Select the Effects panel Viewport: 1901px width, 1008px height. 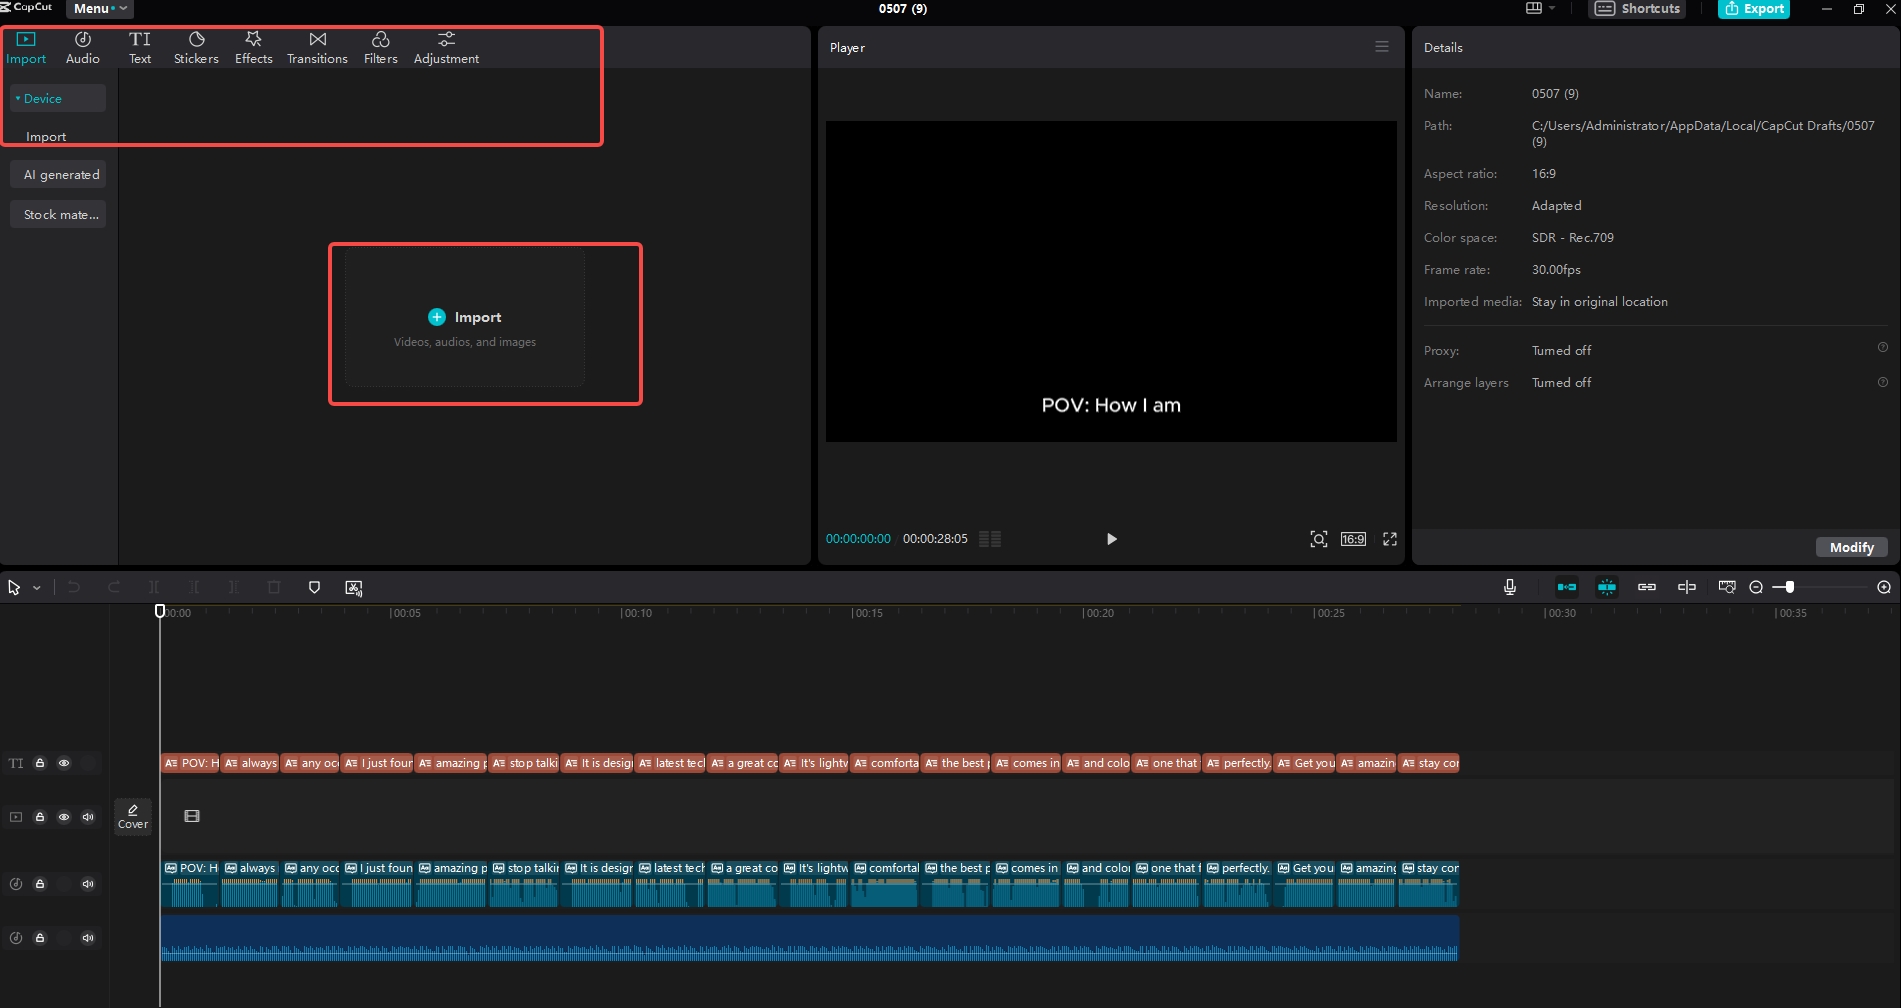[x=253, y=46]
